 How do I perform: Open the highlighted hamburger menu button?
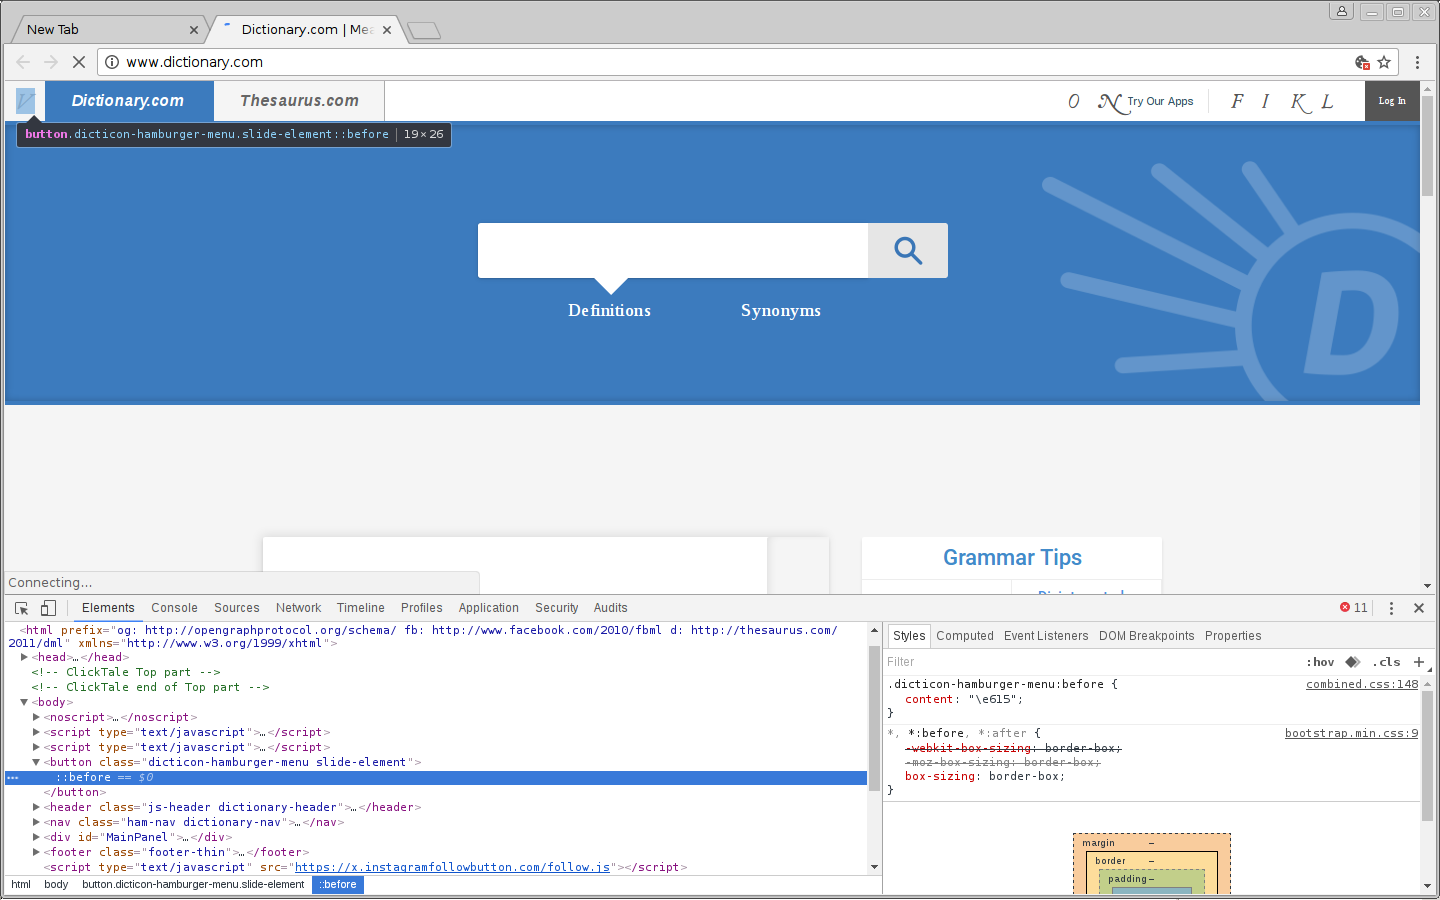tap(26, 101)
